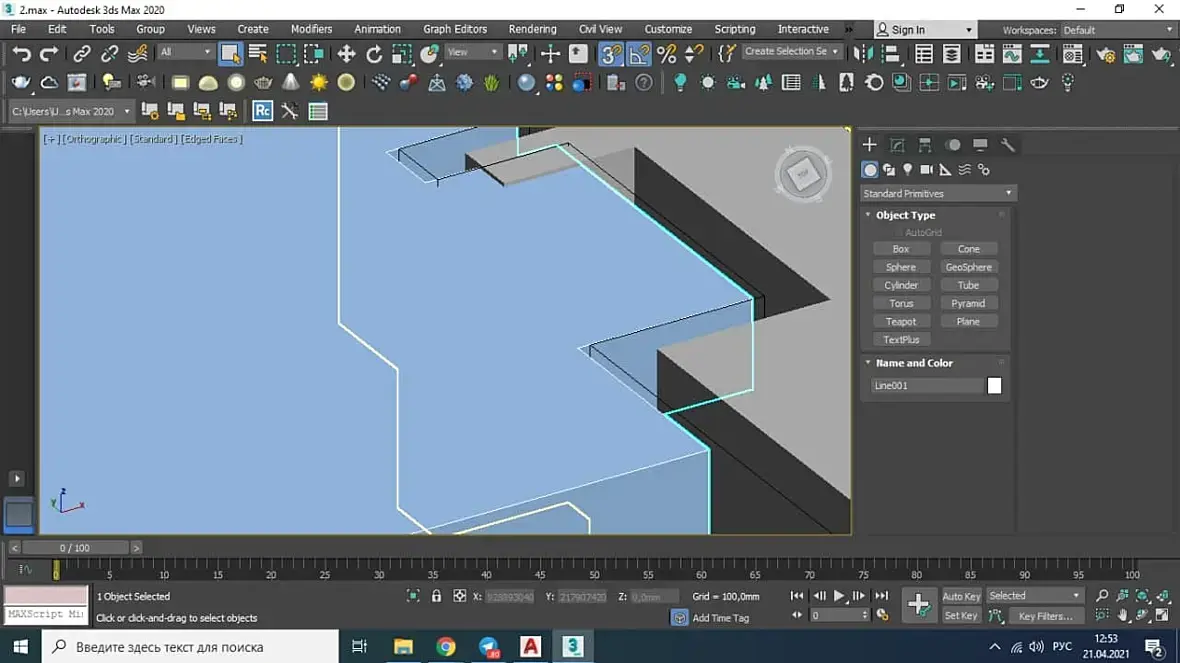Open the Mirror tool
This screenshot has height=663, width=1180.
(x=862, y=54)
